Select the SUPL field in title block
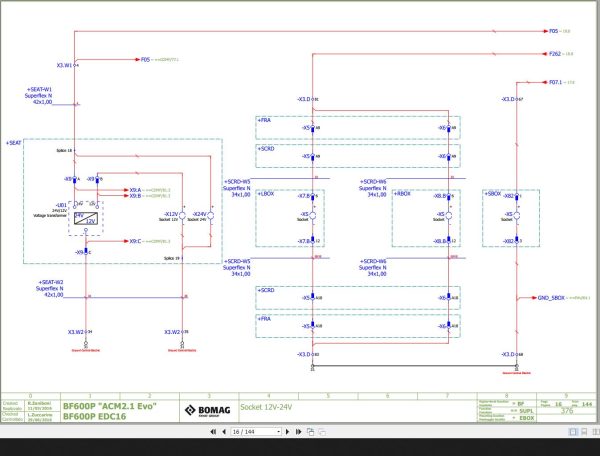Screen dimensions: 600x456 [x=526, y=411]
